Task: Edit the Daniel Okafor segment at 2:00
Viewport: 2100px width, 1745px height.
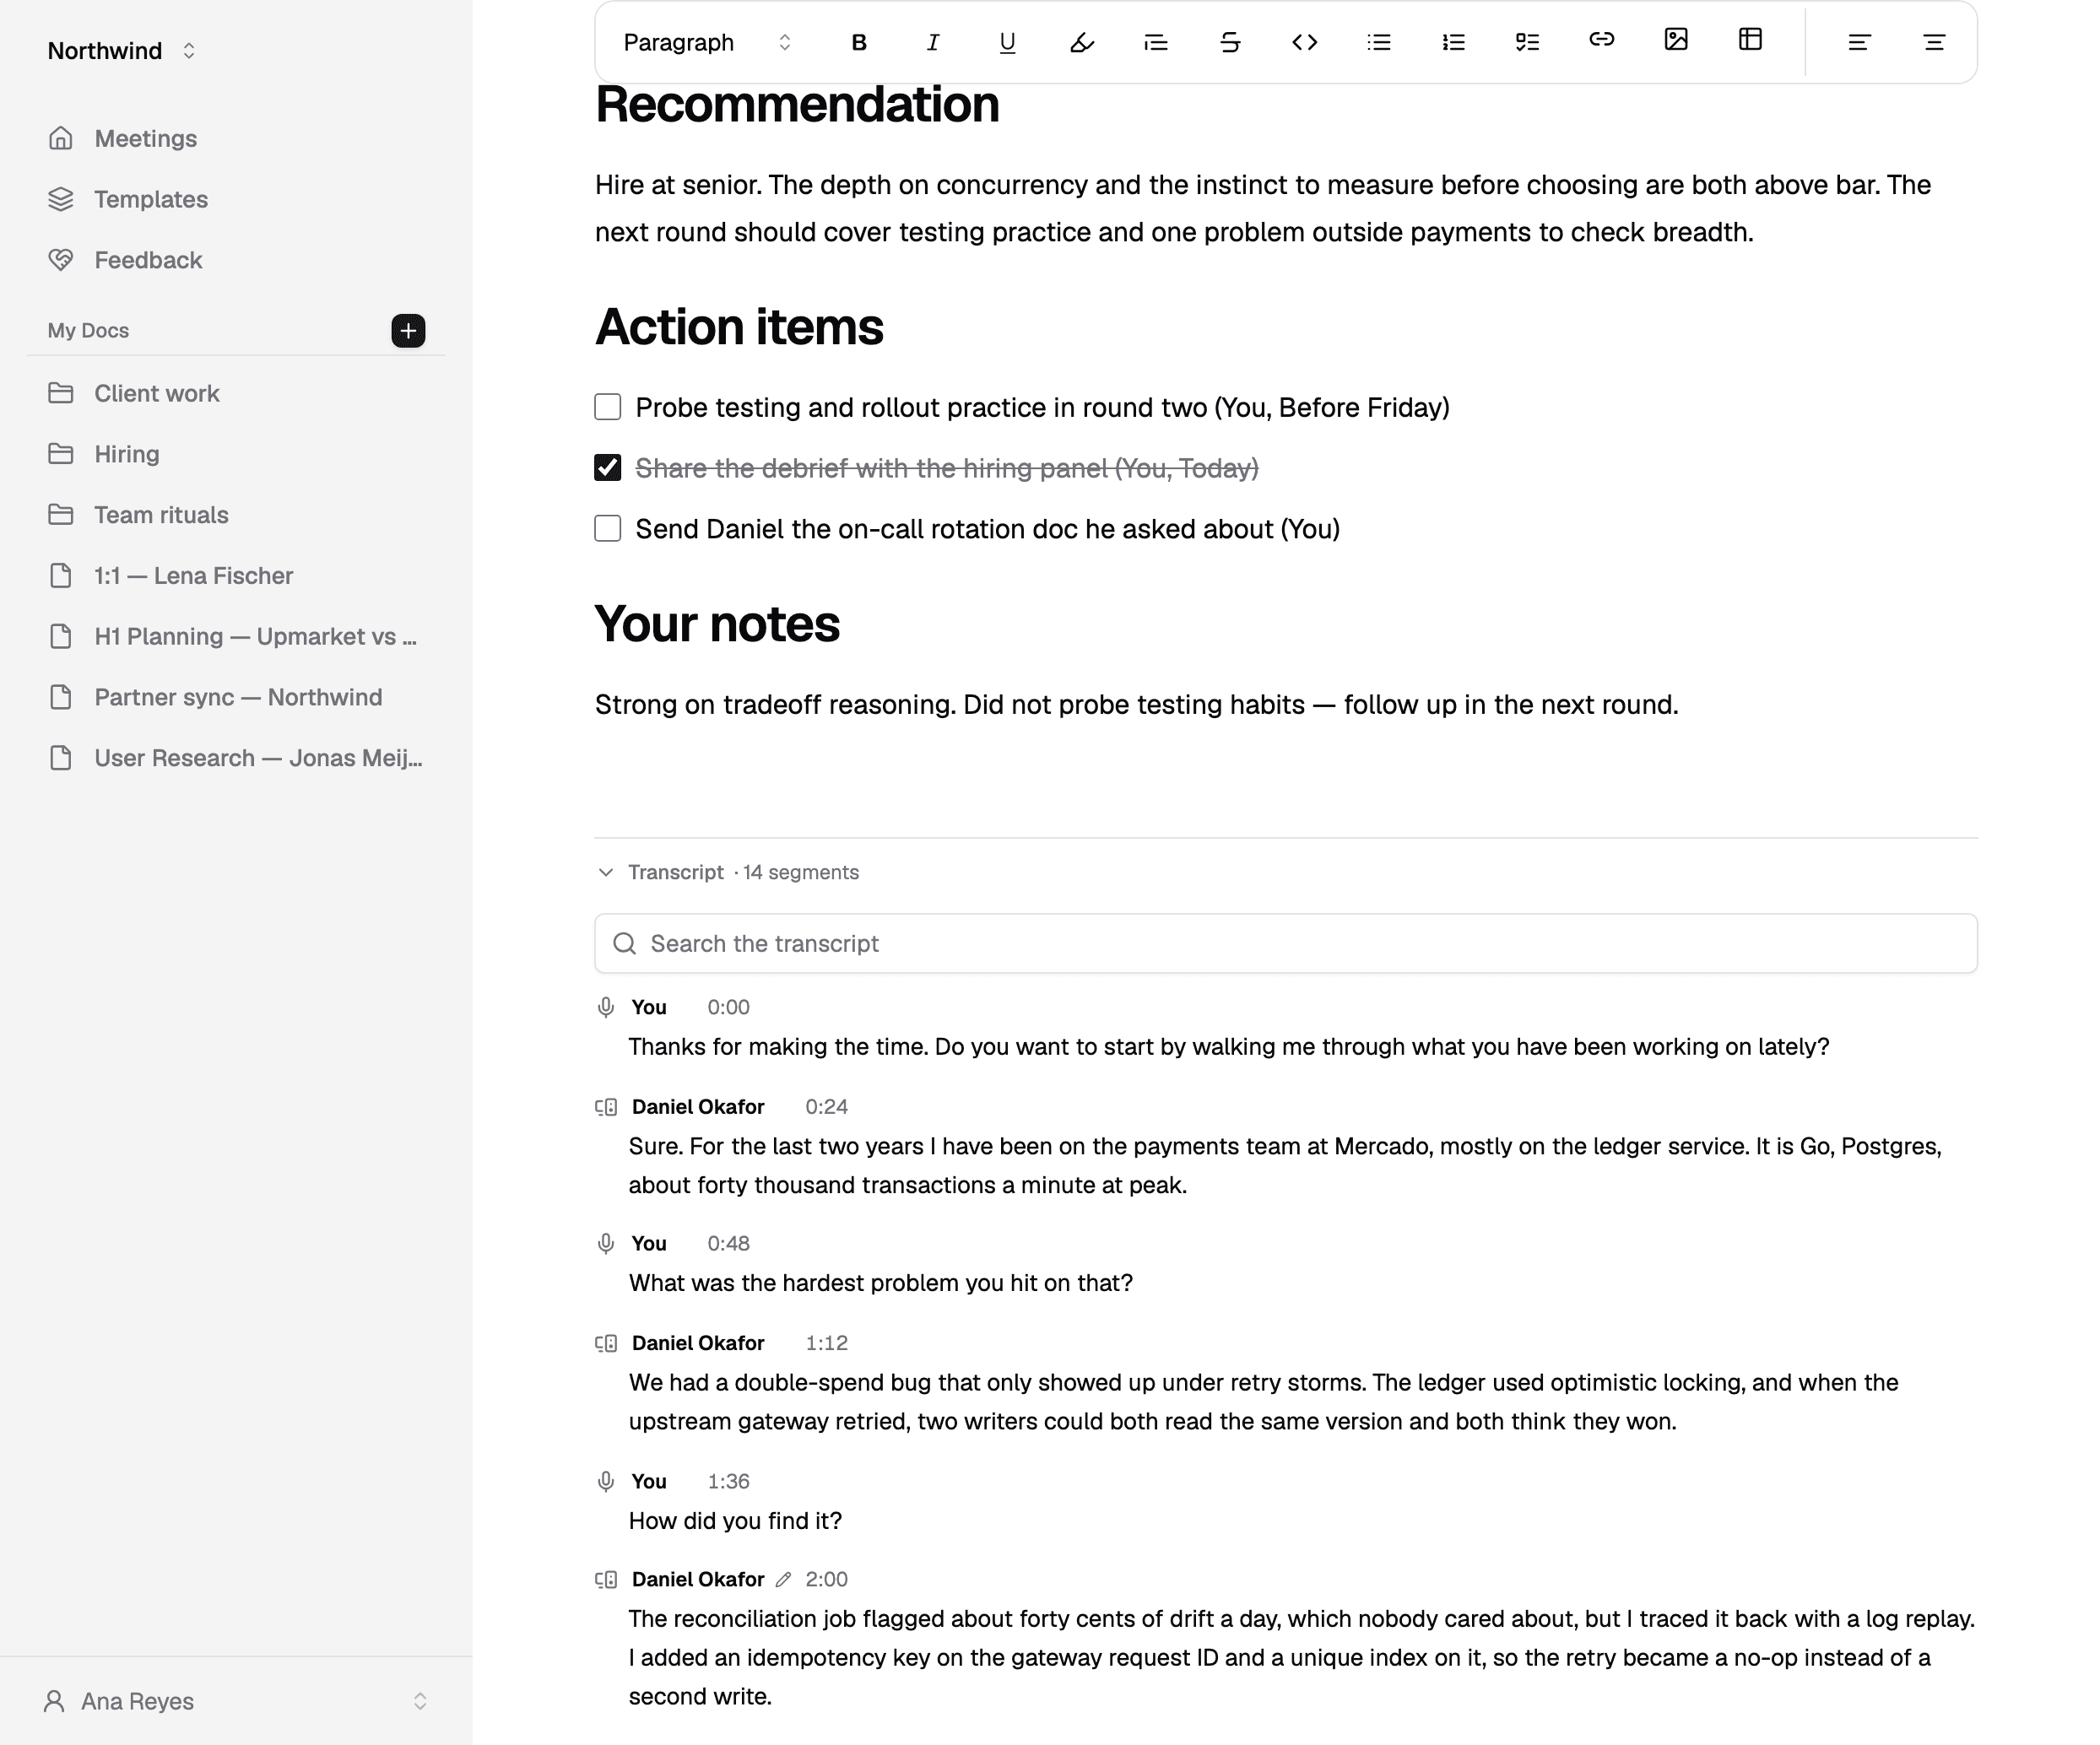Action: (783, 1579)
